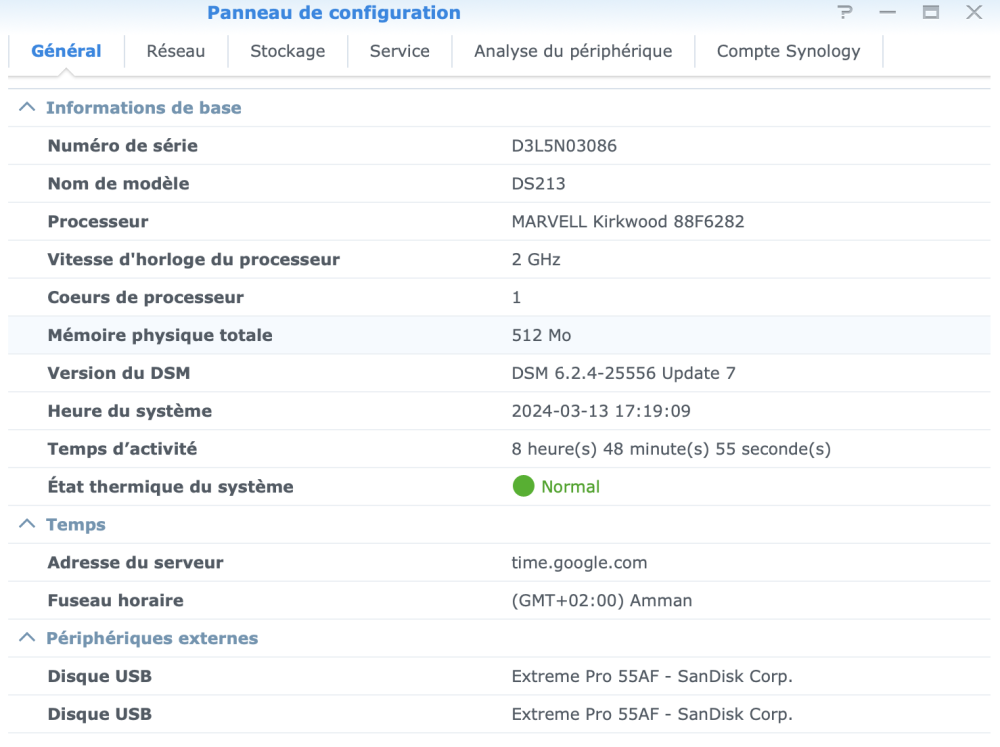Maximize the configuration panel window

pos(931,13)
